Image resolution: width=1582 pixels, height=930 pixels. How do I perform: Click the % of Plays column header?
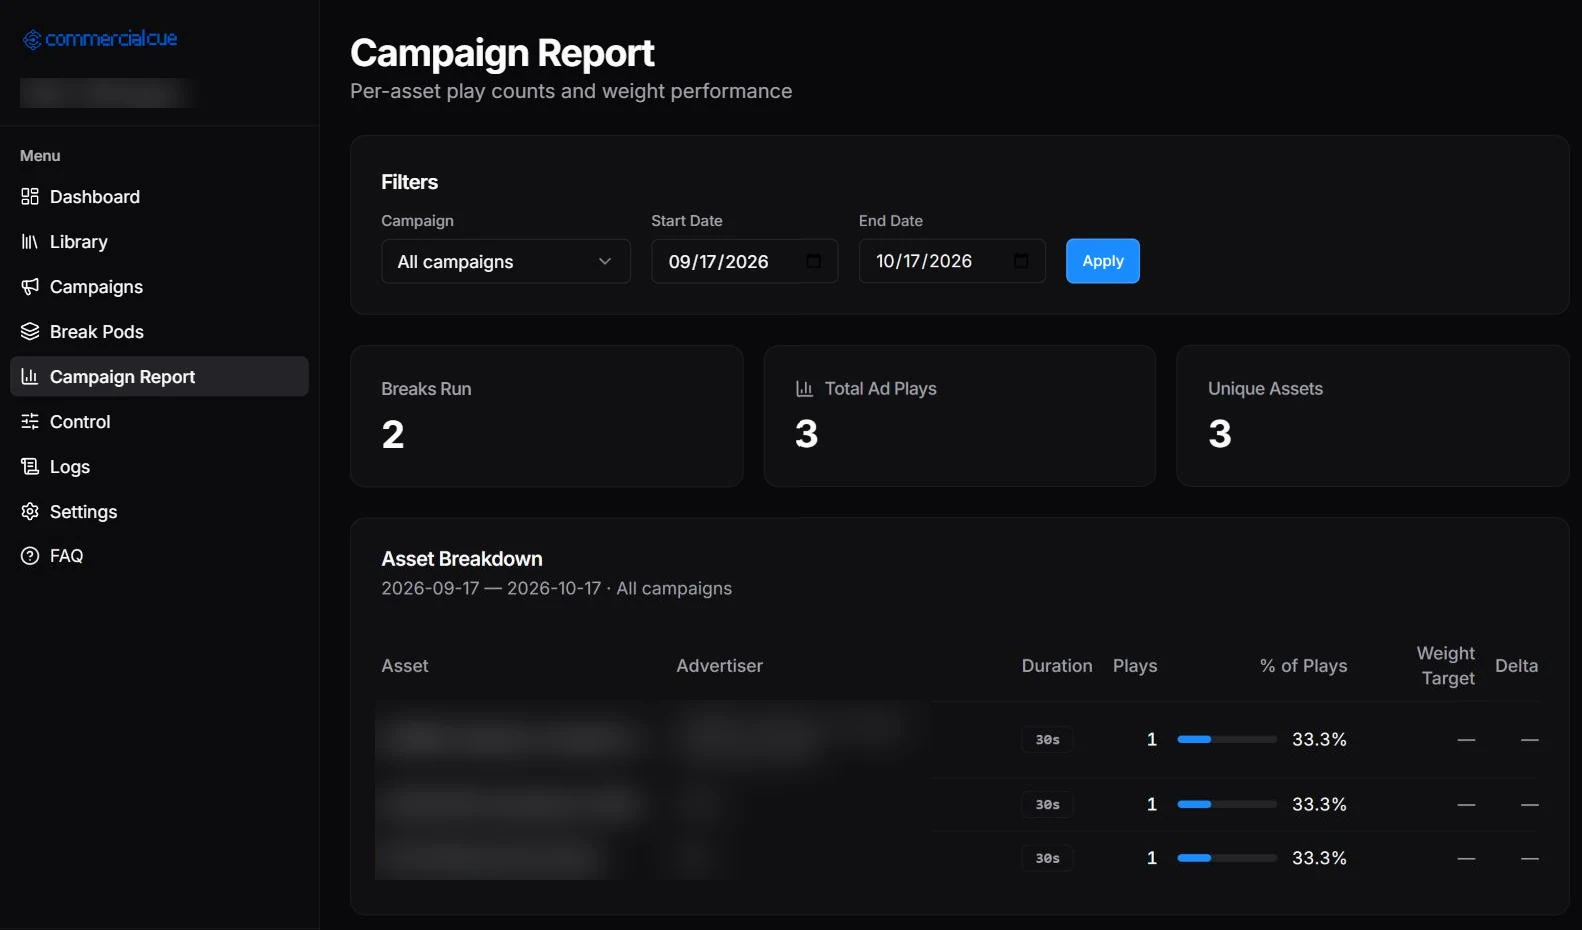coord(1303,665)
